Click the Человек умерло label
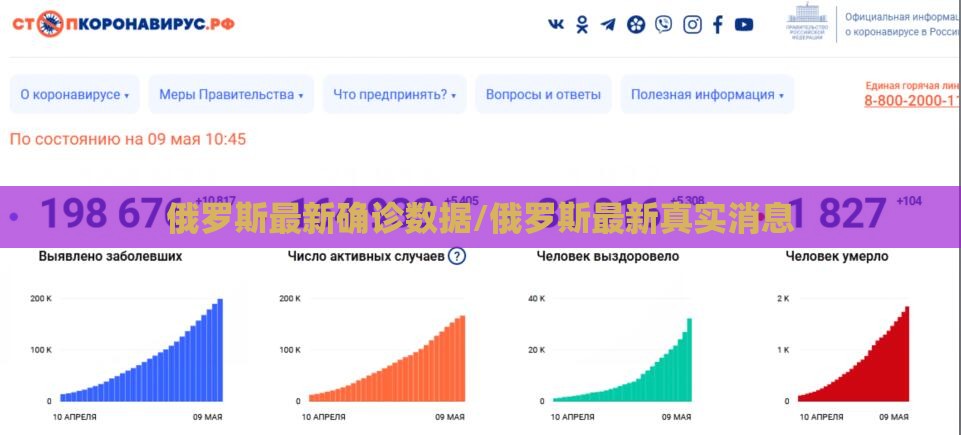This screenshot has height=435, width=961. coord(837,256)
